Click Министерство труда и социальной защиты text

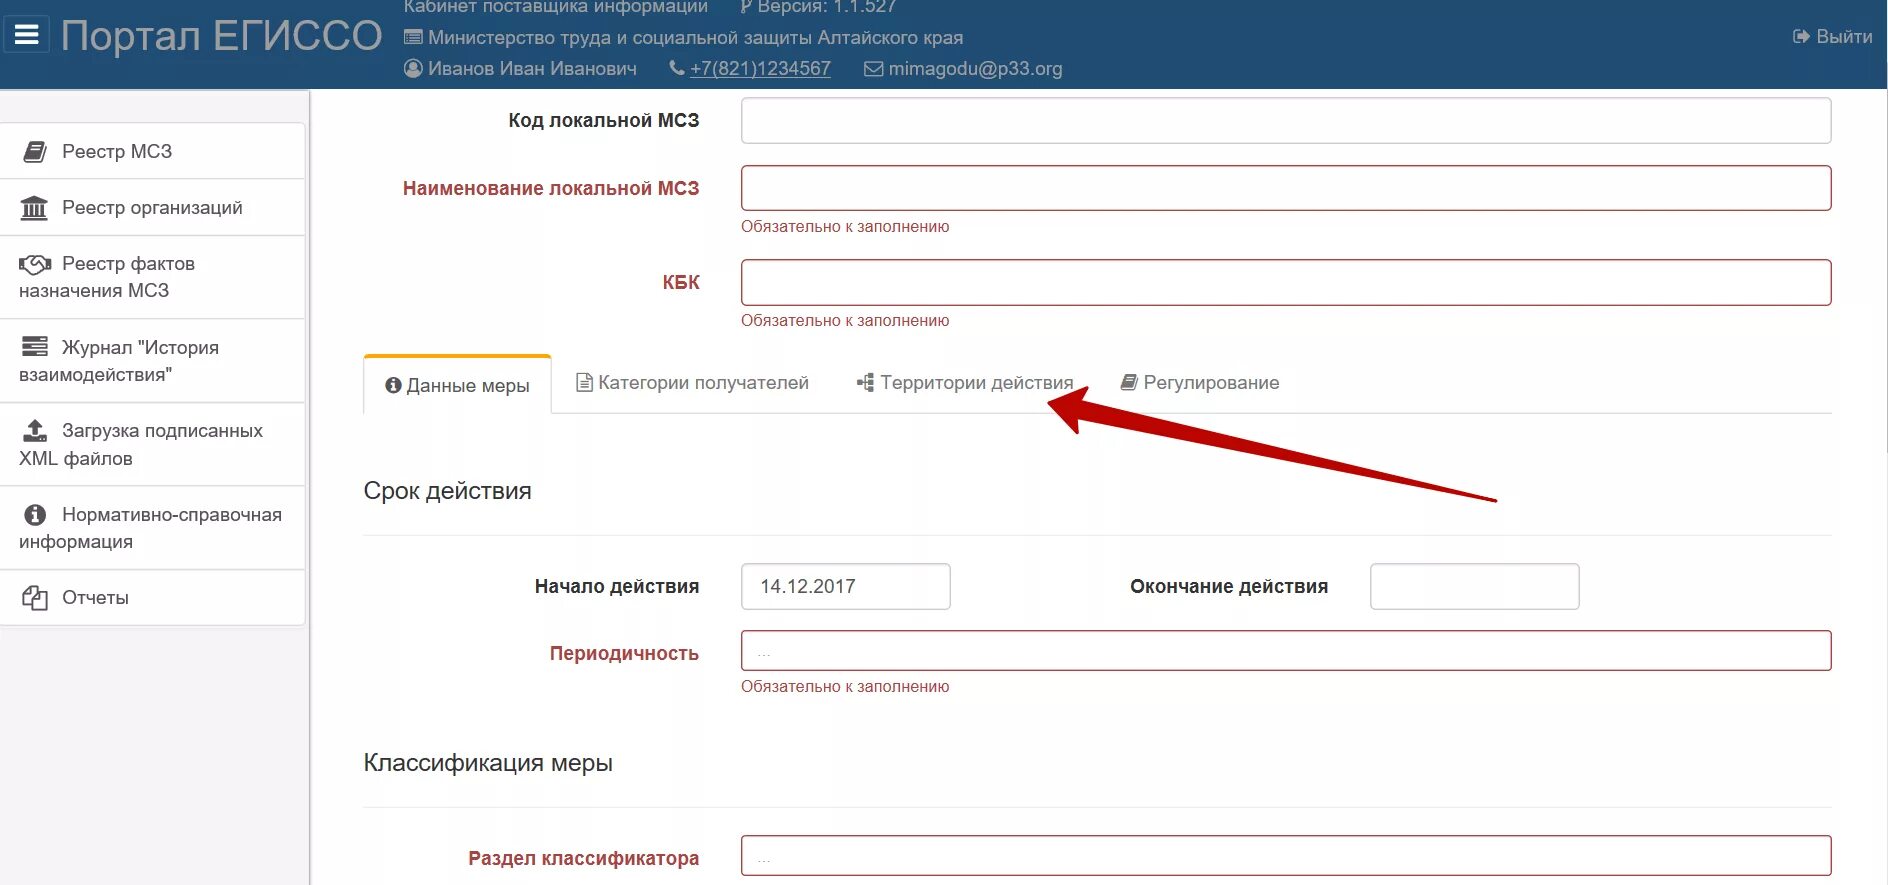695,37
